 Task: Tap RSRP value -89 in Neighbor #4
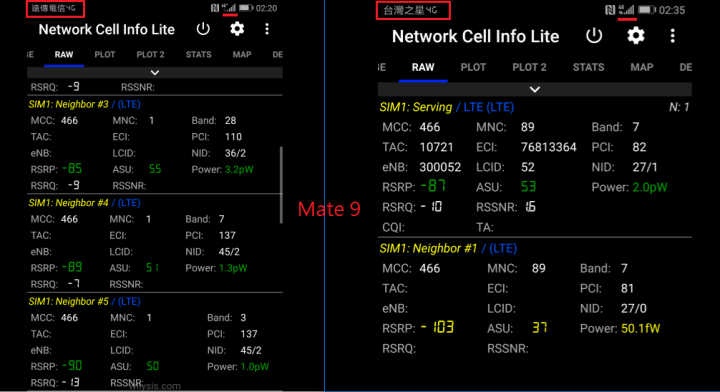(x=72, y=267)
